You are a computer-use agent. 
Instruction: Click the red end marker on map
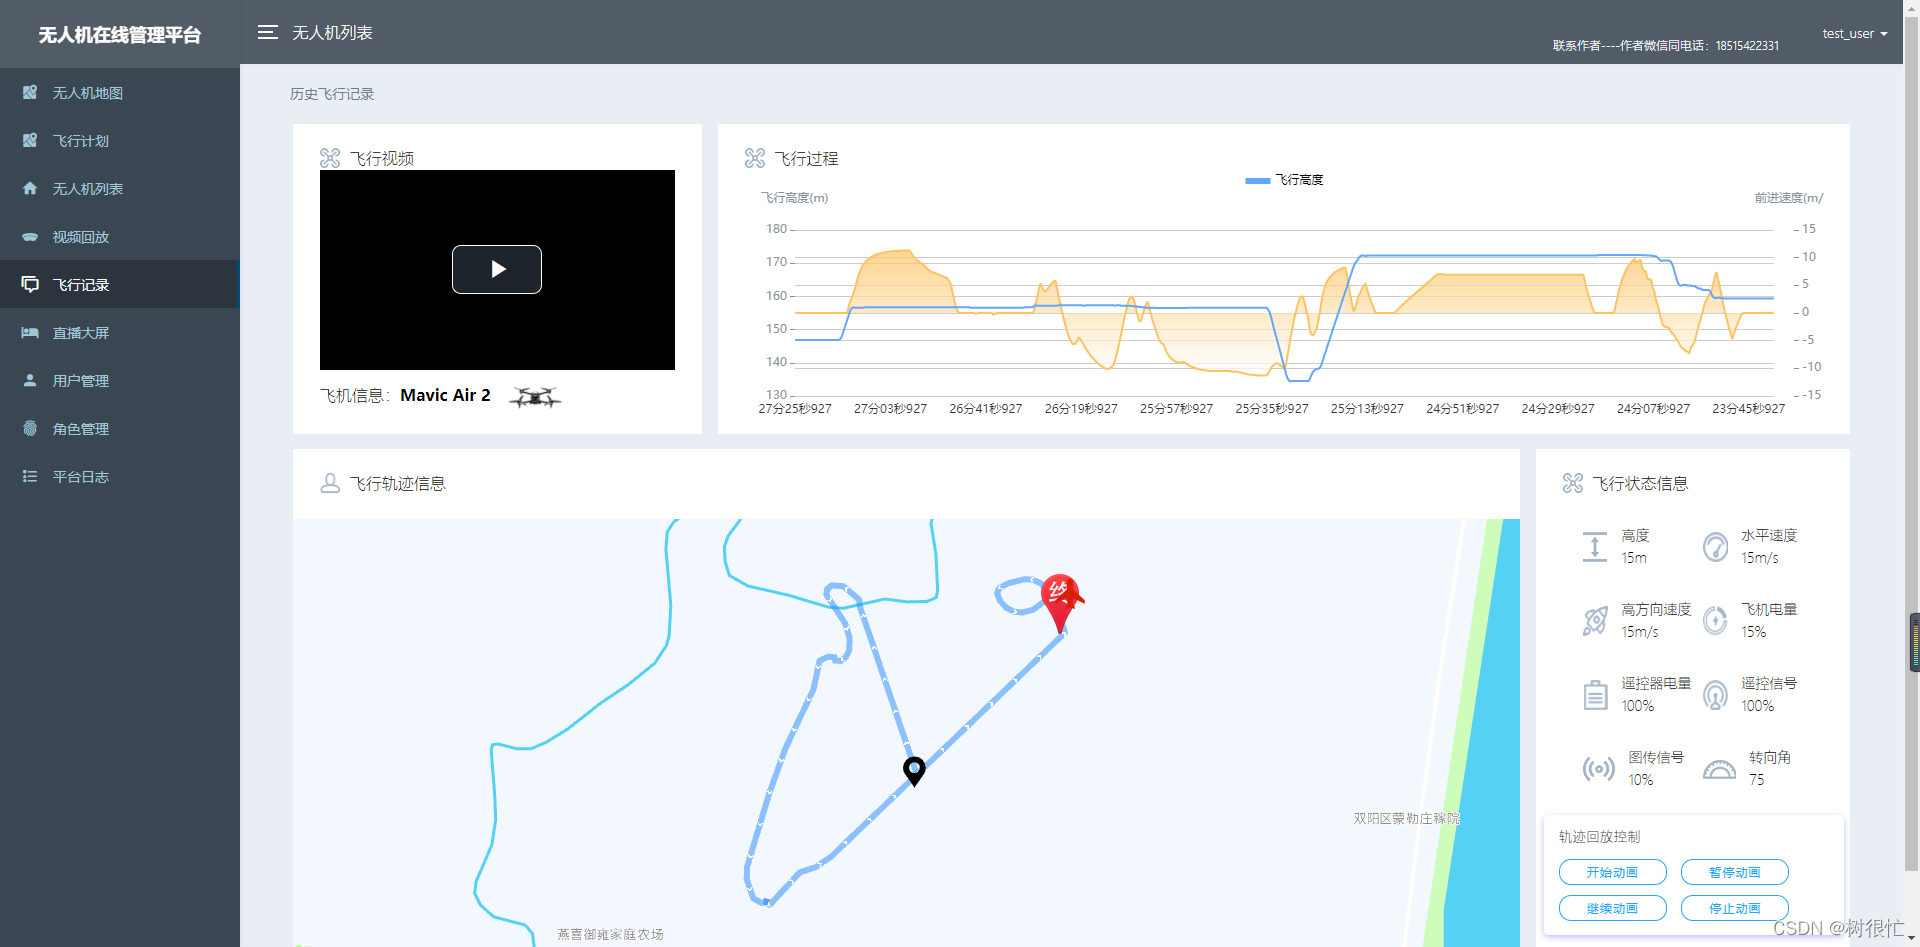pyautogui.click(x=1060, y=602)
